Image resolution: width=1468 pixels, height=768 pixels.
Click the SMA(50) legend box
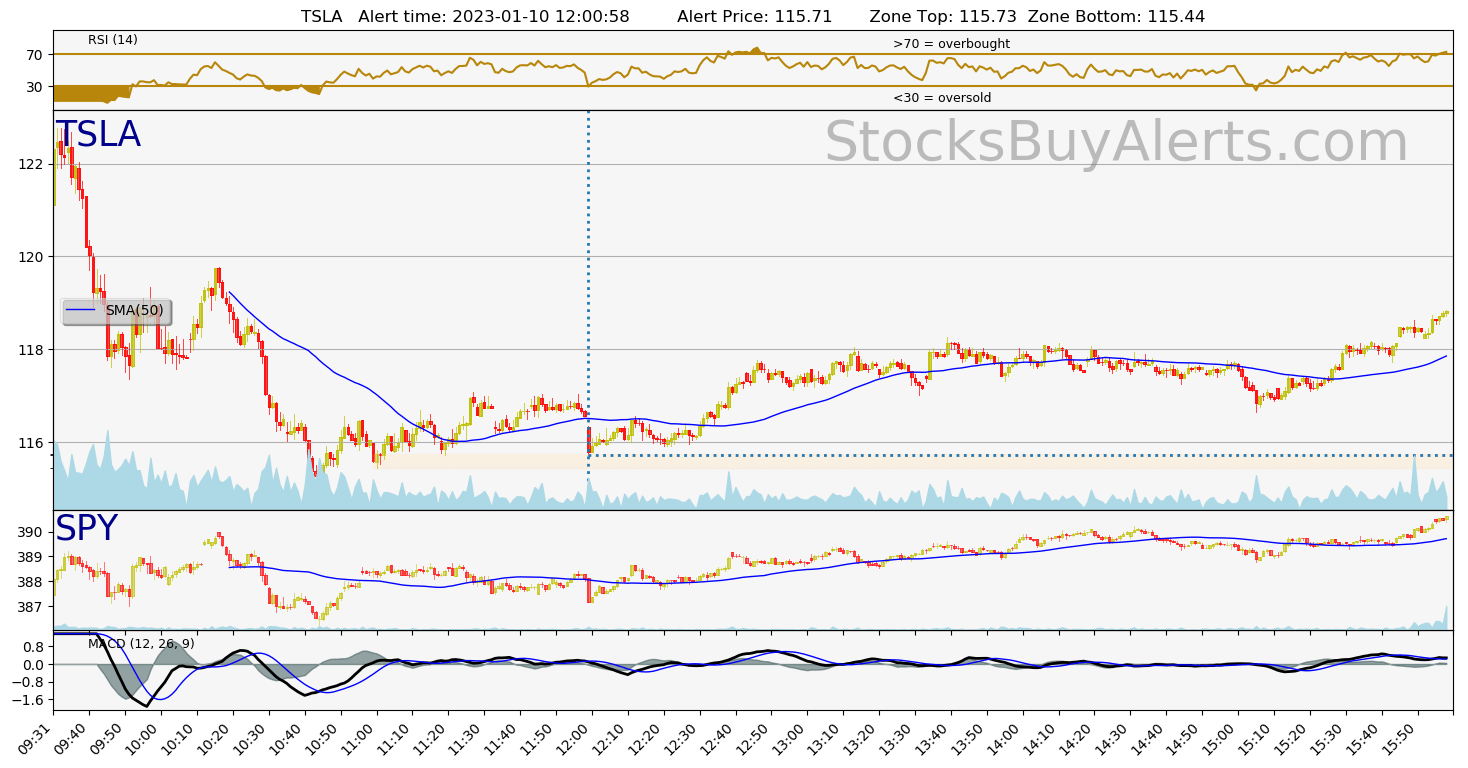(x=116, y=311)
